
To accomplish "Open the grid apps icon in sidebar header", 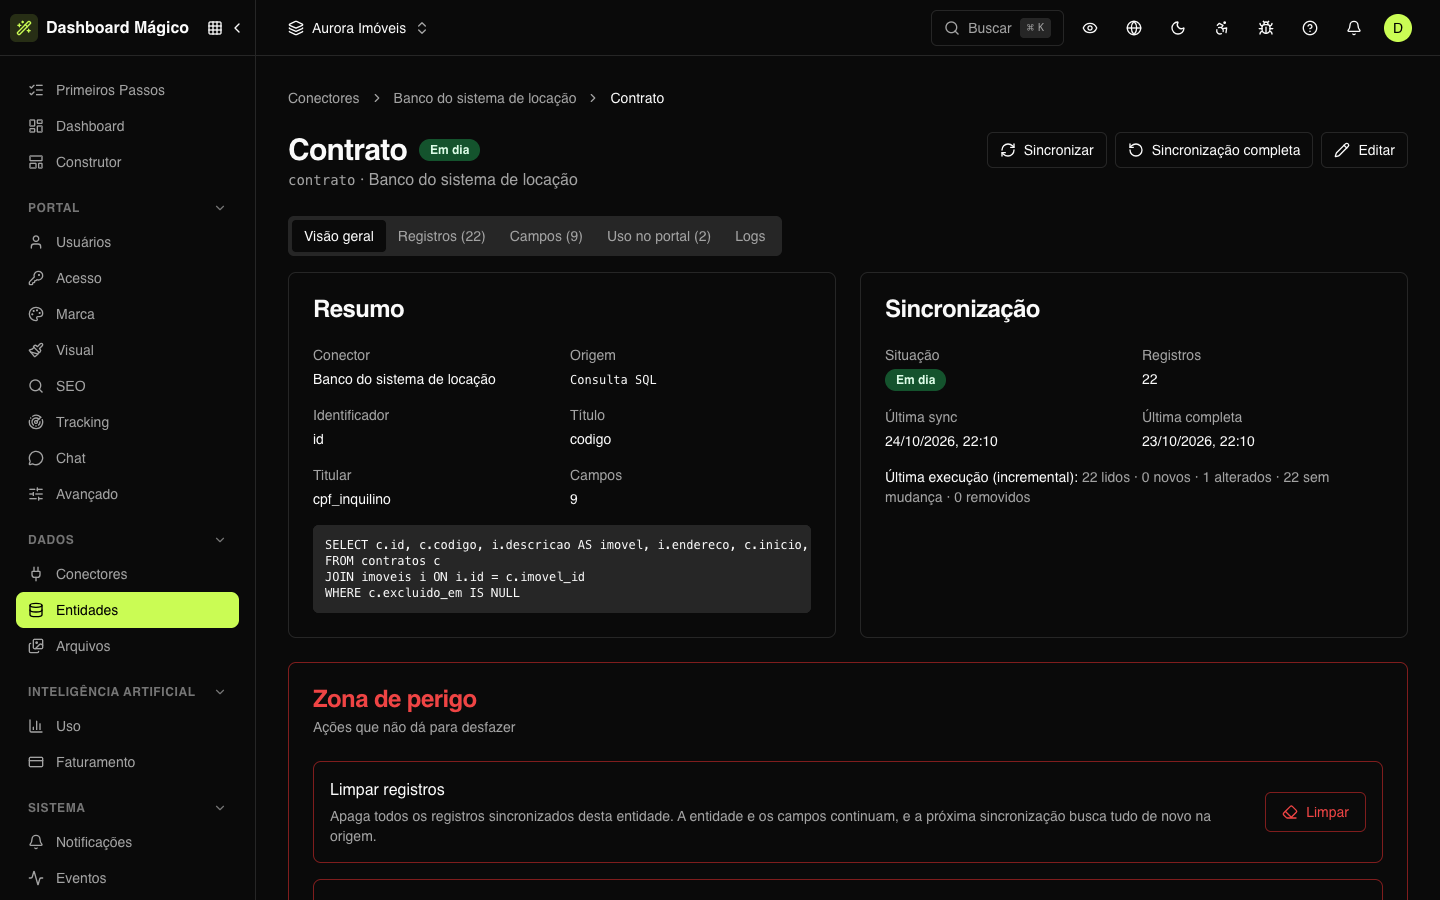I will (215, 28).
